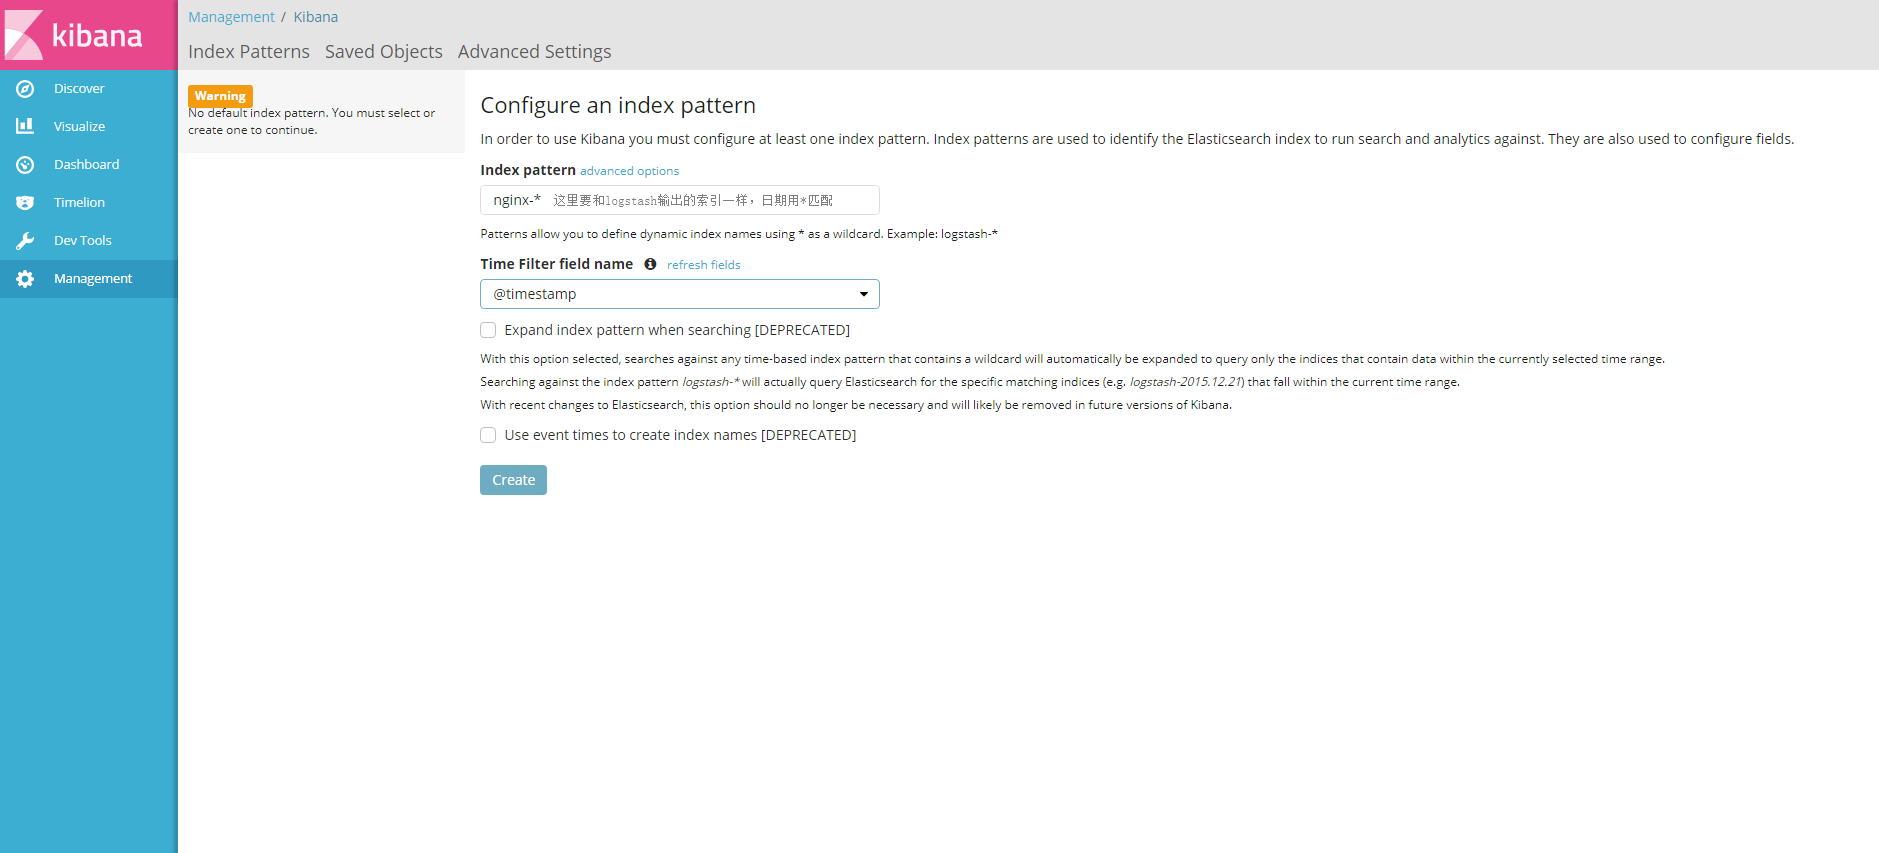Click the Warning badge
The image size is (1879, 853).
[220, 96]
